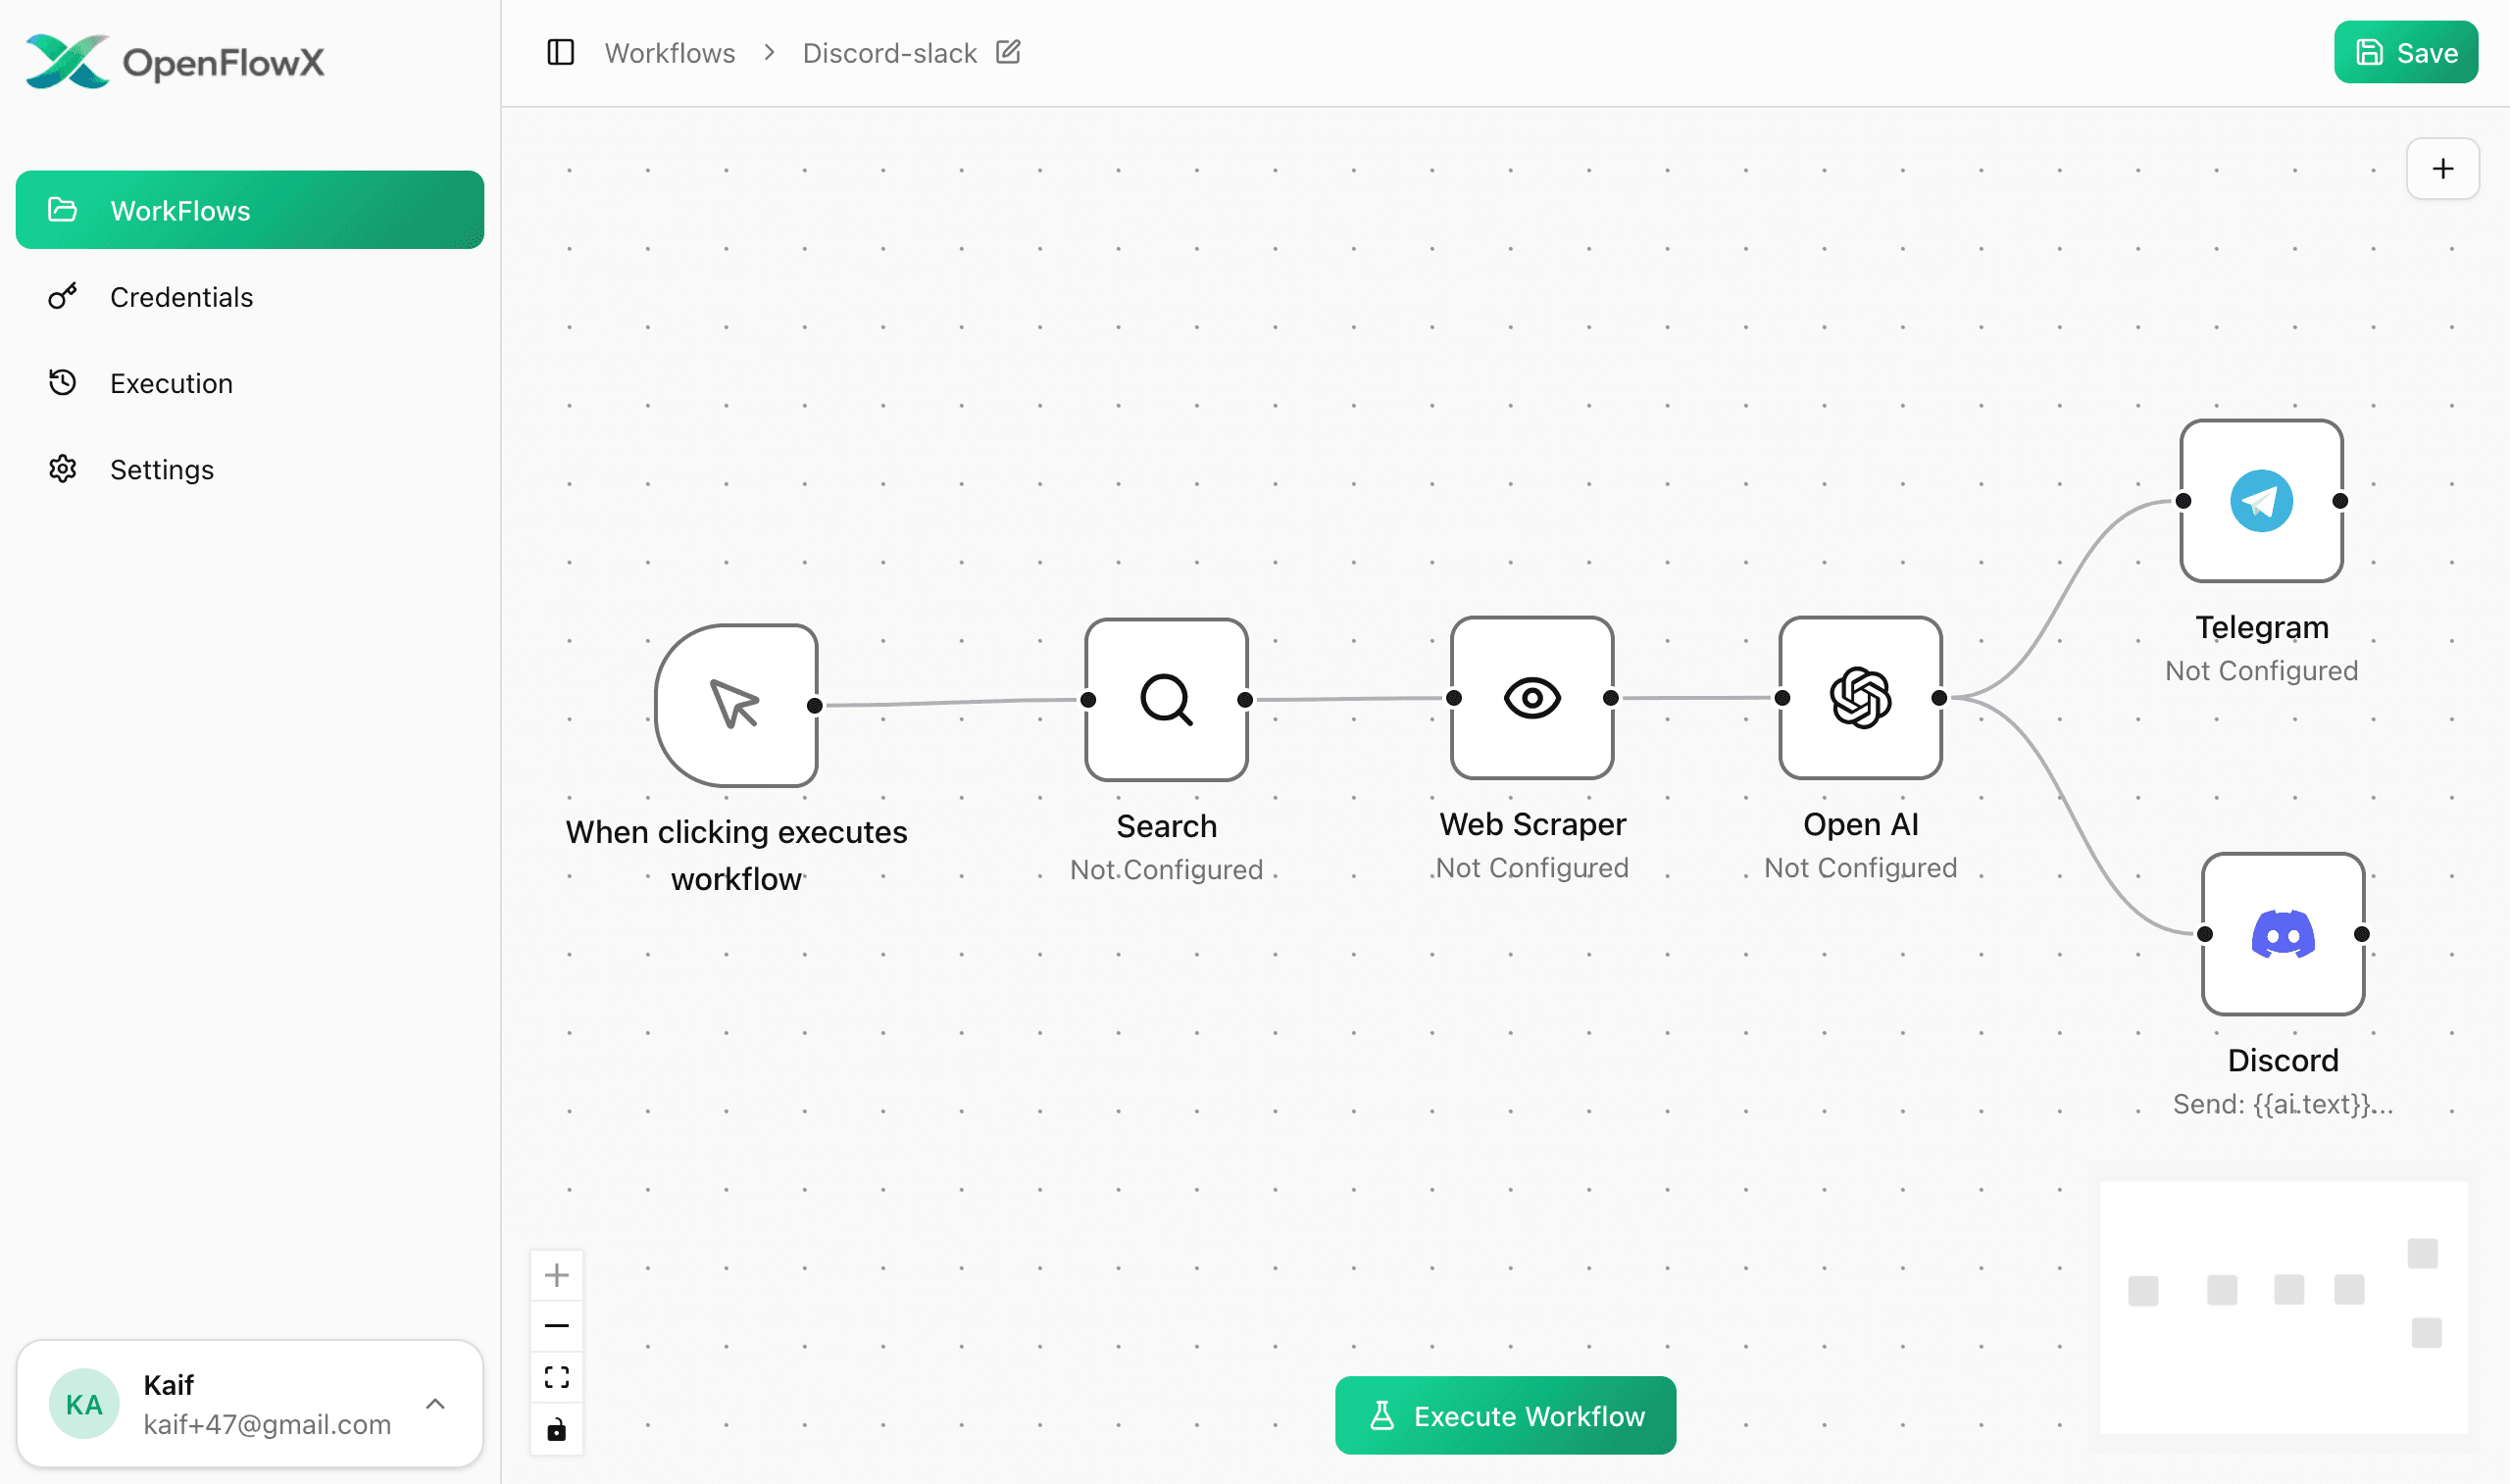Image resolution: width=2510 pixels, height=1484 pixels.
Task: Open Credentials using the key icon
Action: coord(63,296)
